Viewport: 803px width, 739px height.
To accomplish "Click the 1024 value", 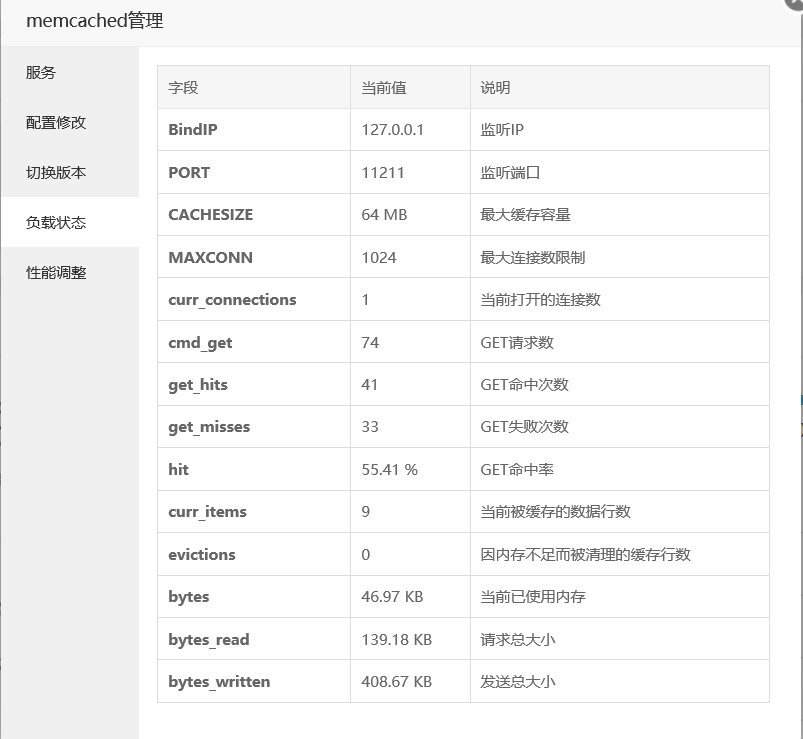I will pos(379,258).
